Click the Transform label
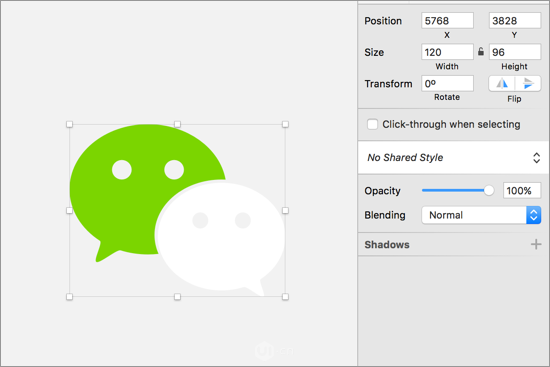The image size is (550, 367). [388, 84]
